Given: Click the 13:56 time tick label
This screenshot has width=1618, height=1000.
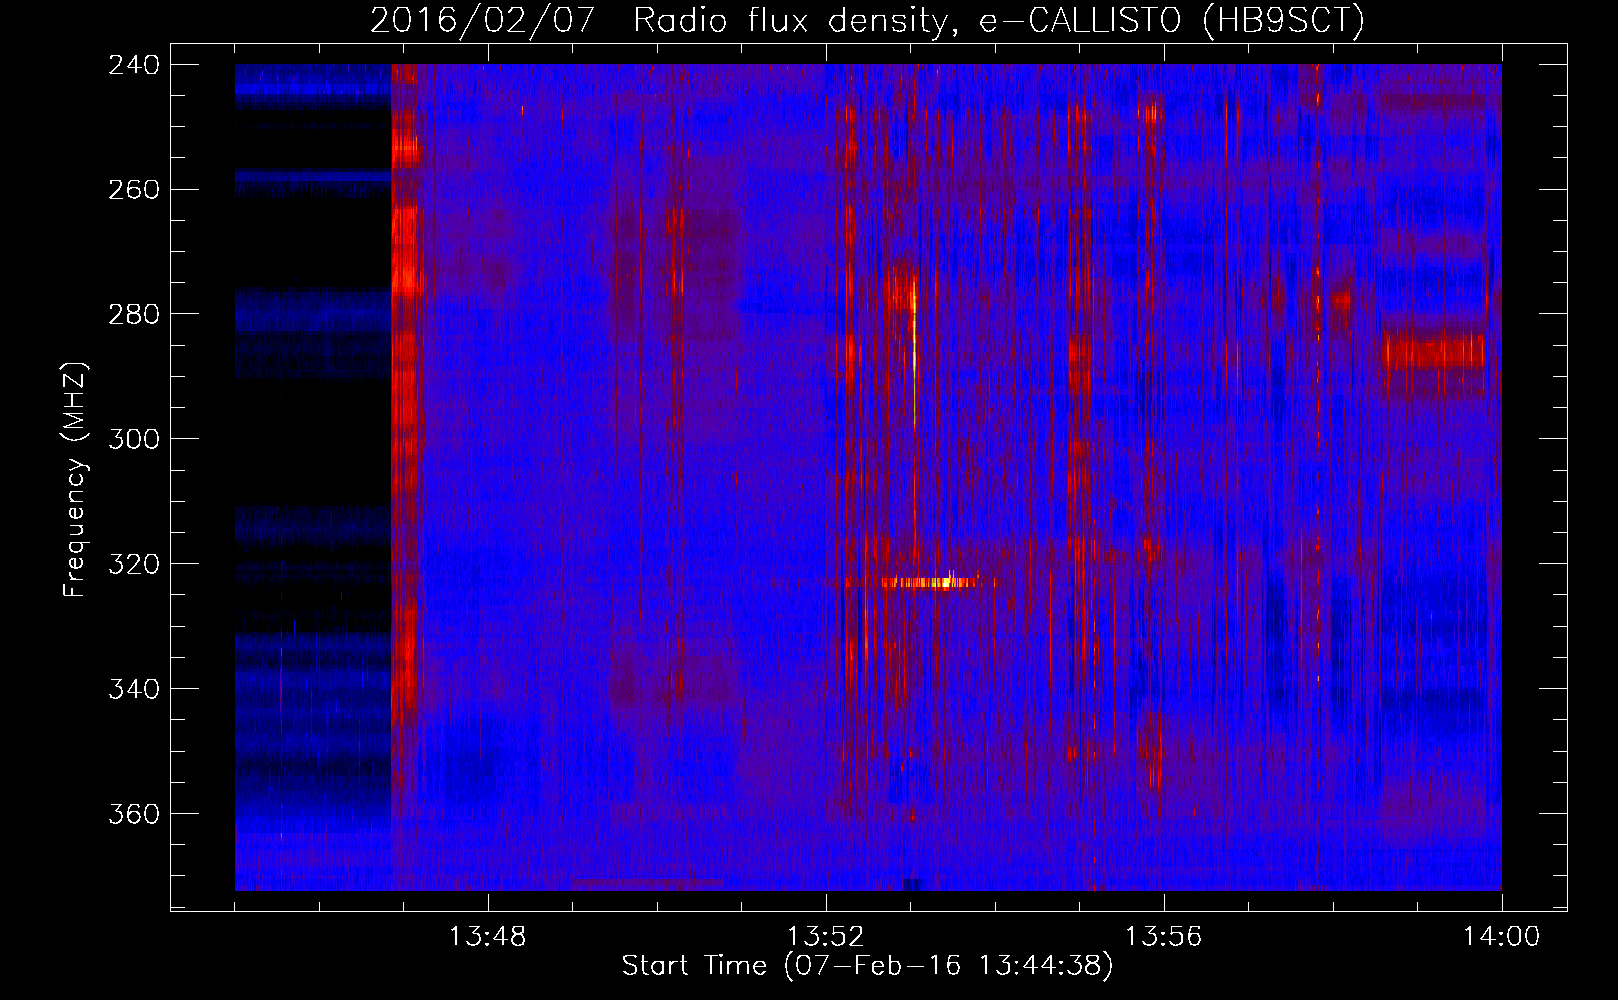Looking at the screenshot, I should coord(1164,937).
